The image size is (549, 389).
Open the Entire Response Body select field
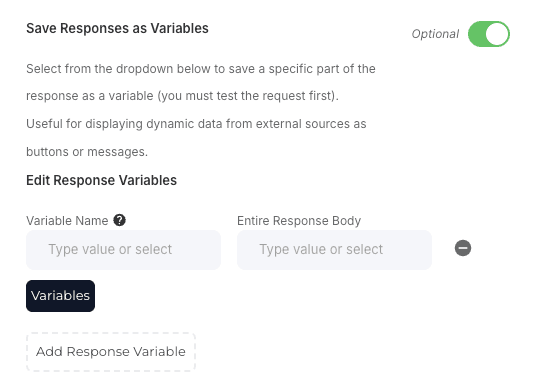(334, 250)
